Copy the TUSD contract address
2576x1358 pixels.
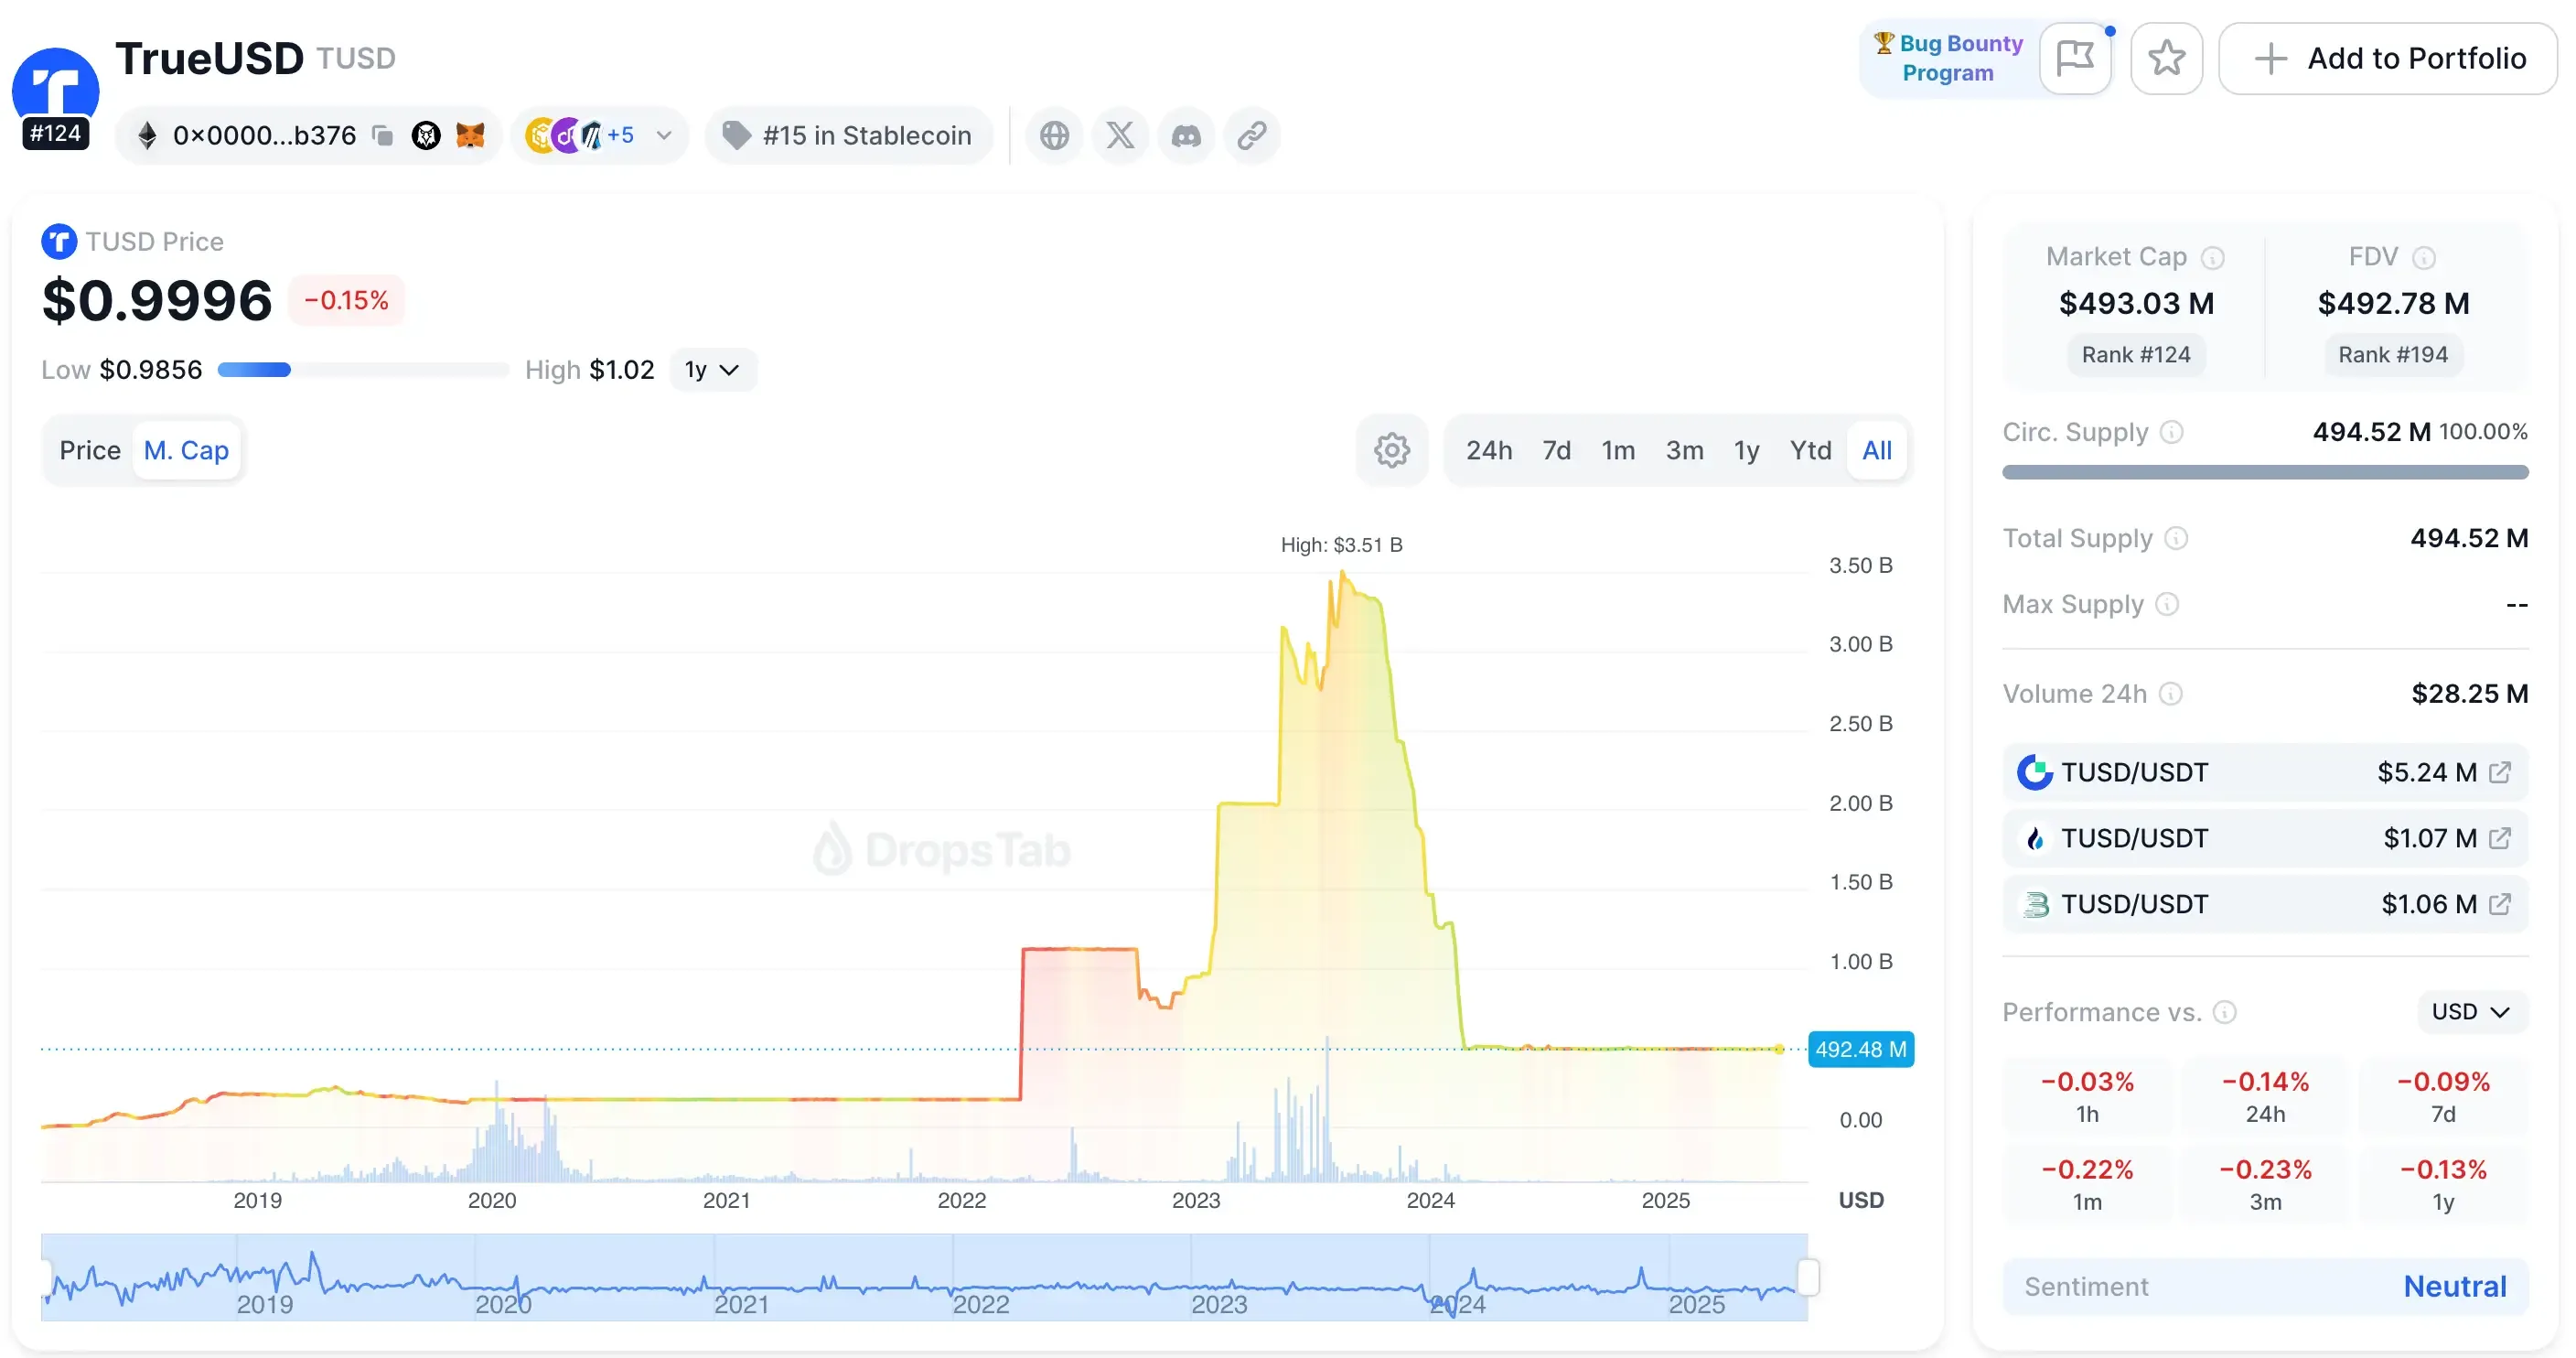click(x=383, y=135)
